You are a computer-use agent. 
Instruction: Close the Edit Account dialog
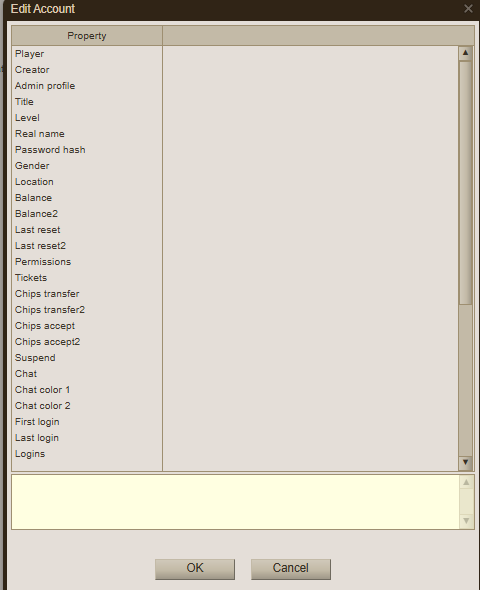click(468, 8)
